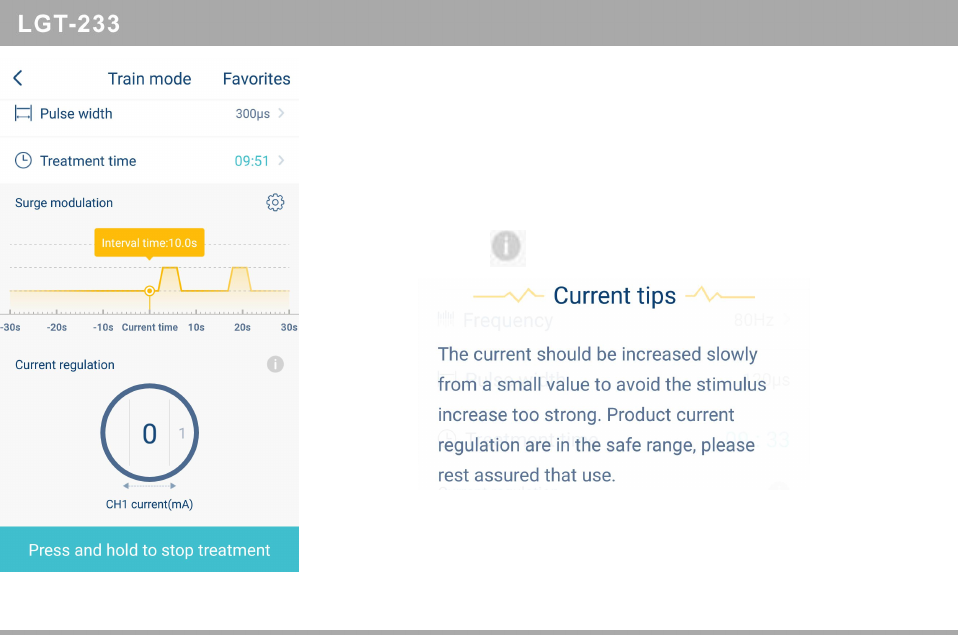Click the Pulse width icon
958x635 pixels.
pos(23,114)
